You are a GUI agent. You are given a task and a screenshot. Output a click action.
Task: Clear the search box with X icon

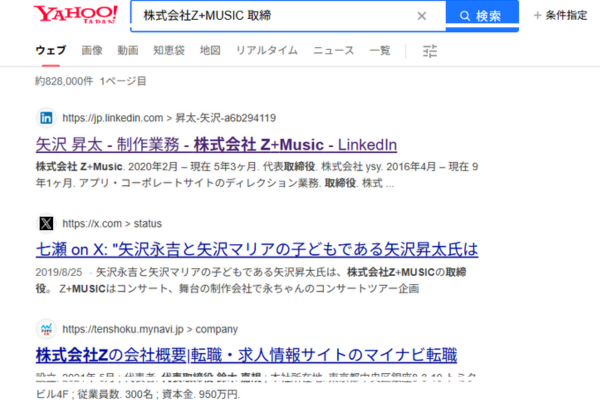click(422, 16)
